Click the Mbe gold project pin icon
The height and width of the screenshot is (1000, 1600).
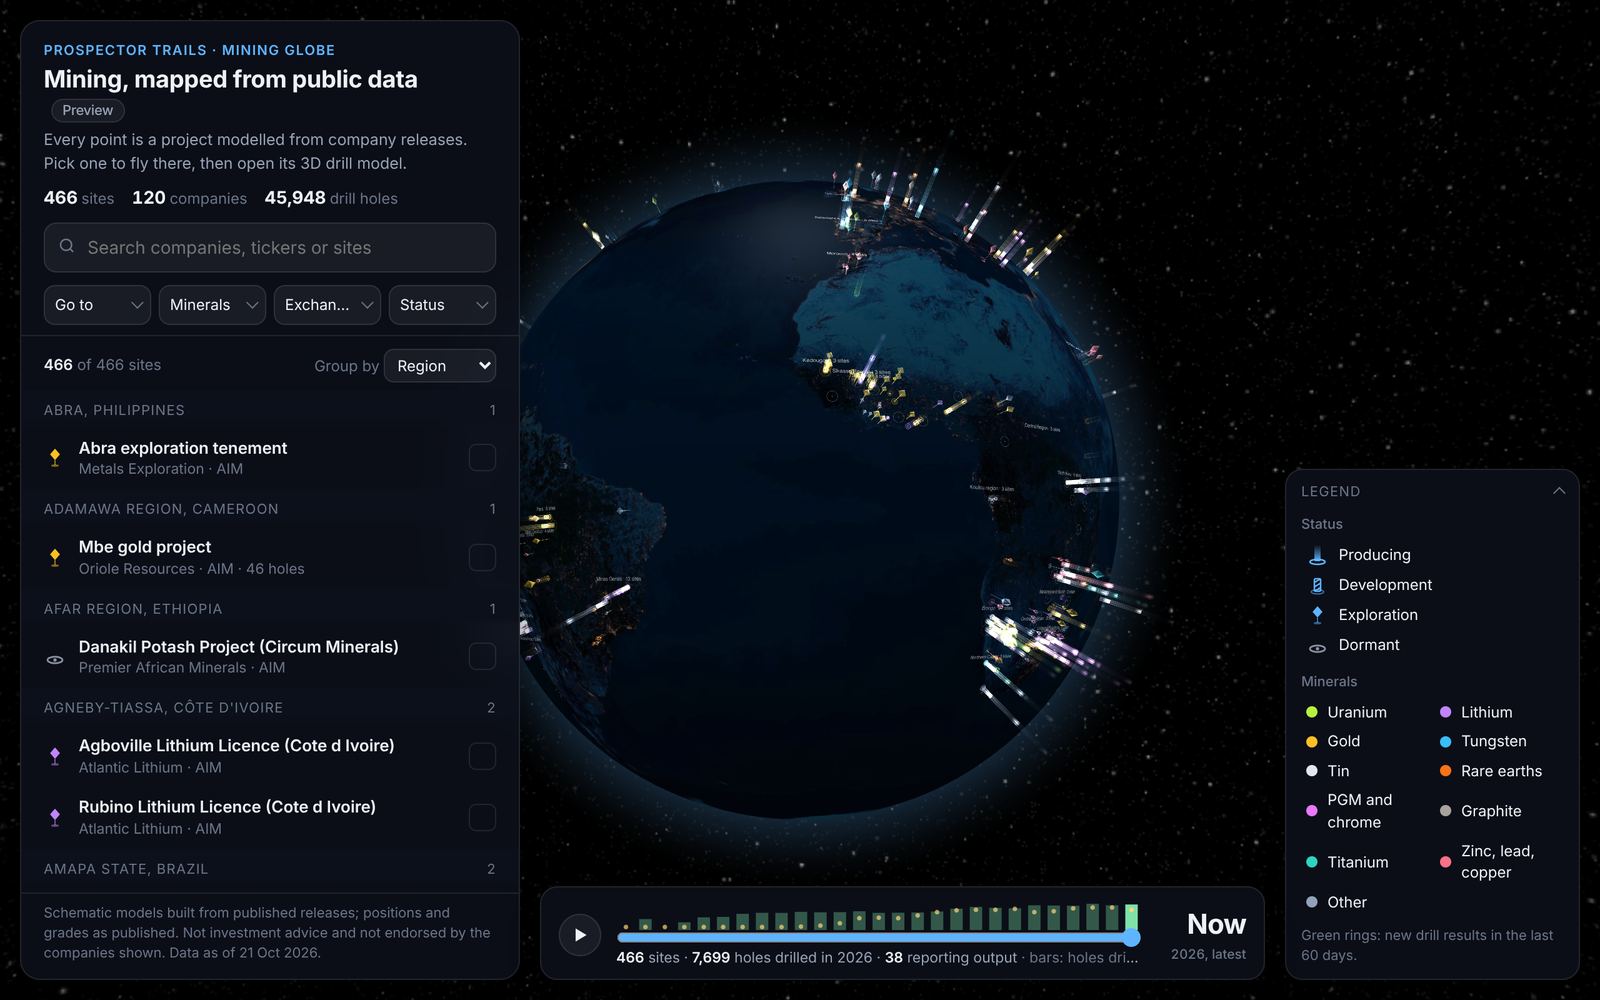(x=55, y=557)
